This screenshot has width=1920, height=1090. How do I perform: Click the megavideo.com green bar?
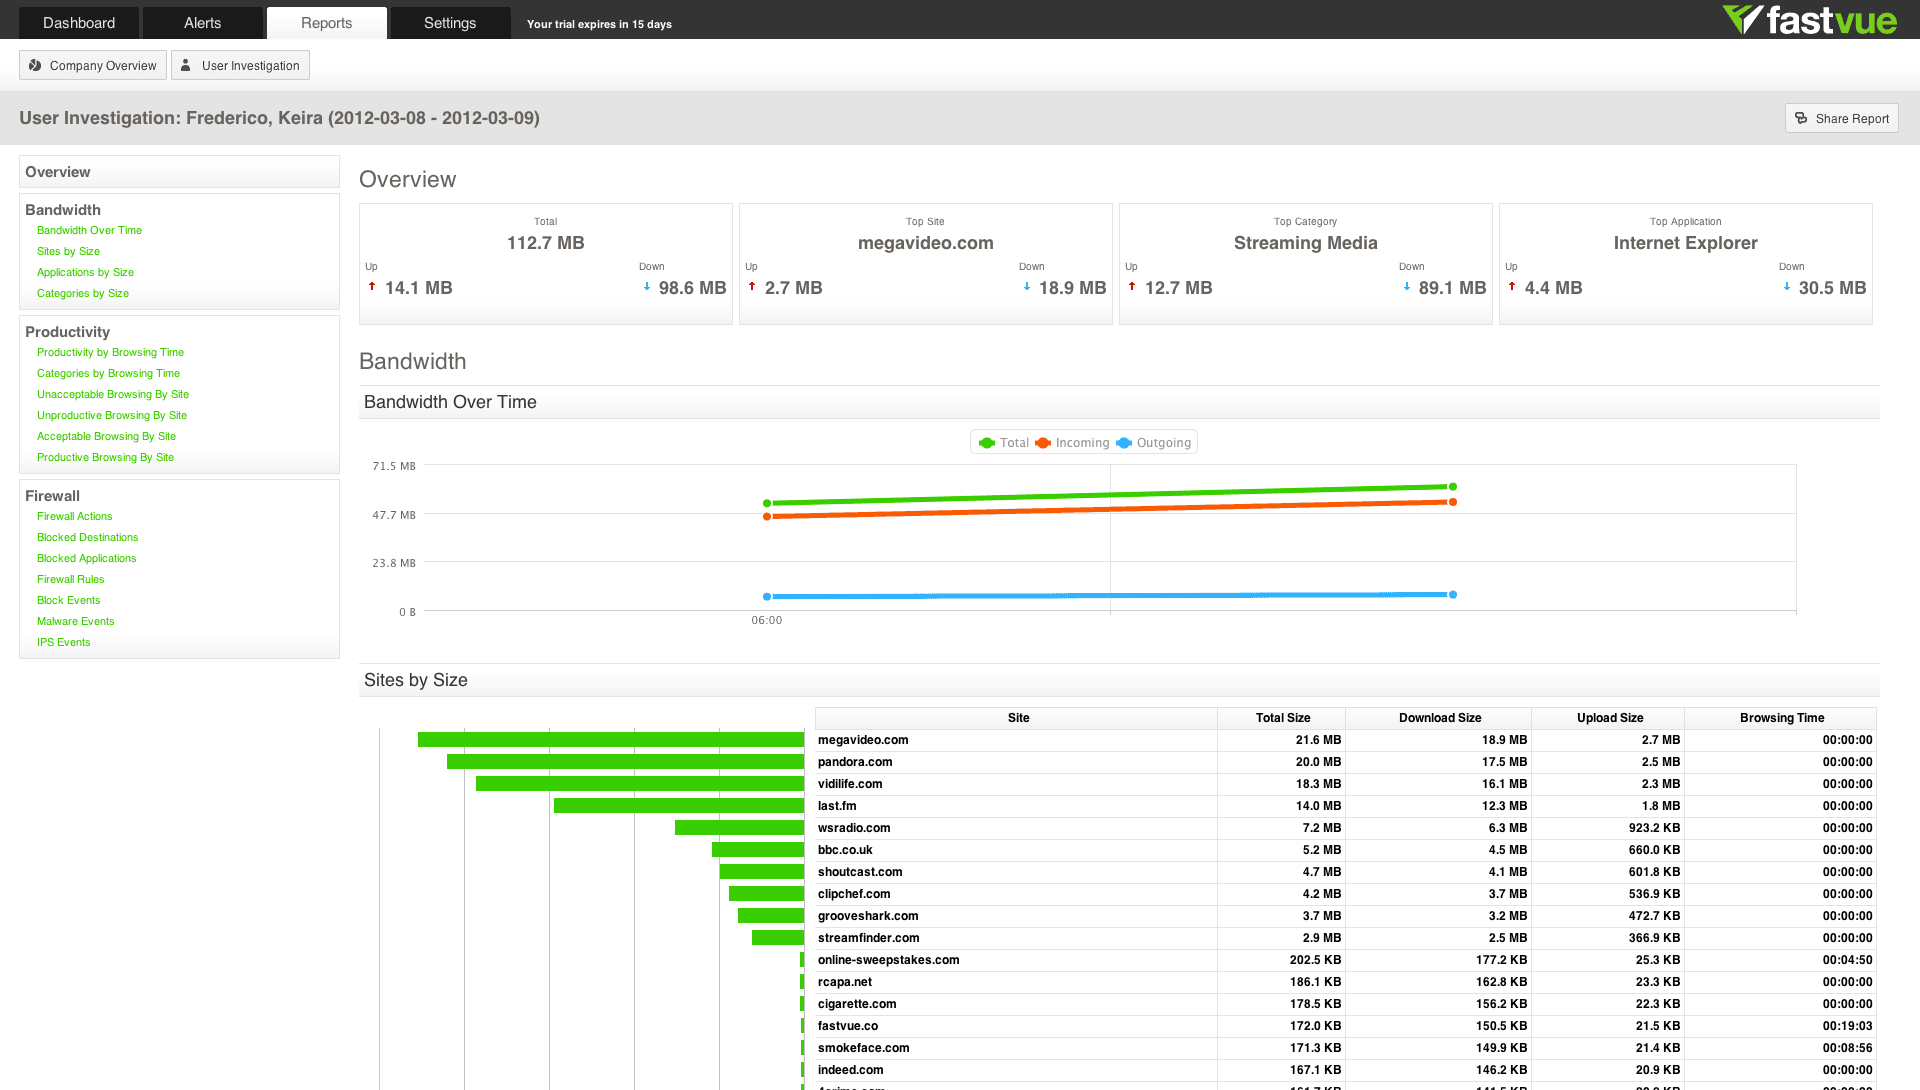pyautogui.click(x=611, y=740)
